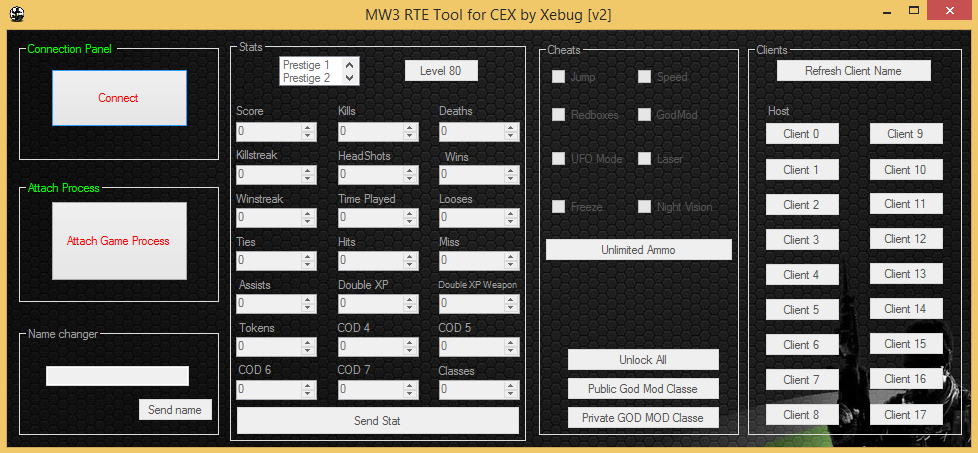Click Attach Game Process button

(x=119, y=241)
